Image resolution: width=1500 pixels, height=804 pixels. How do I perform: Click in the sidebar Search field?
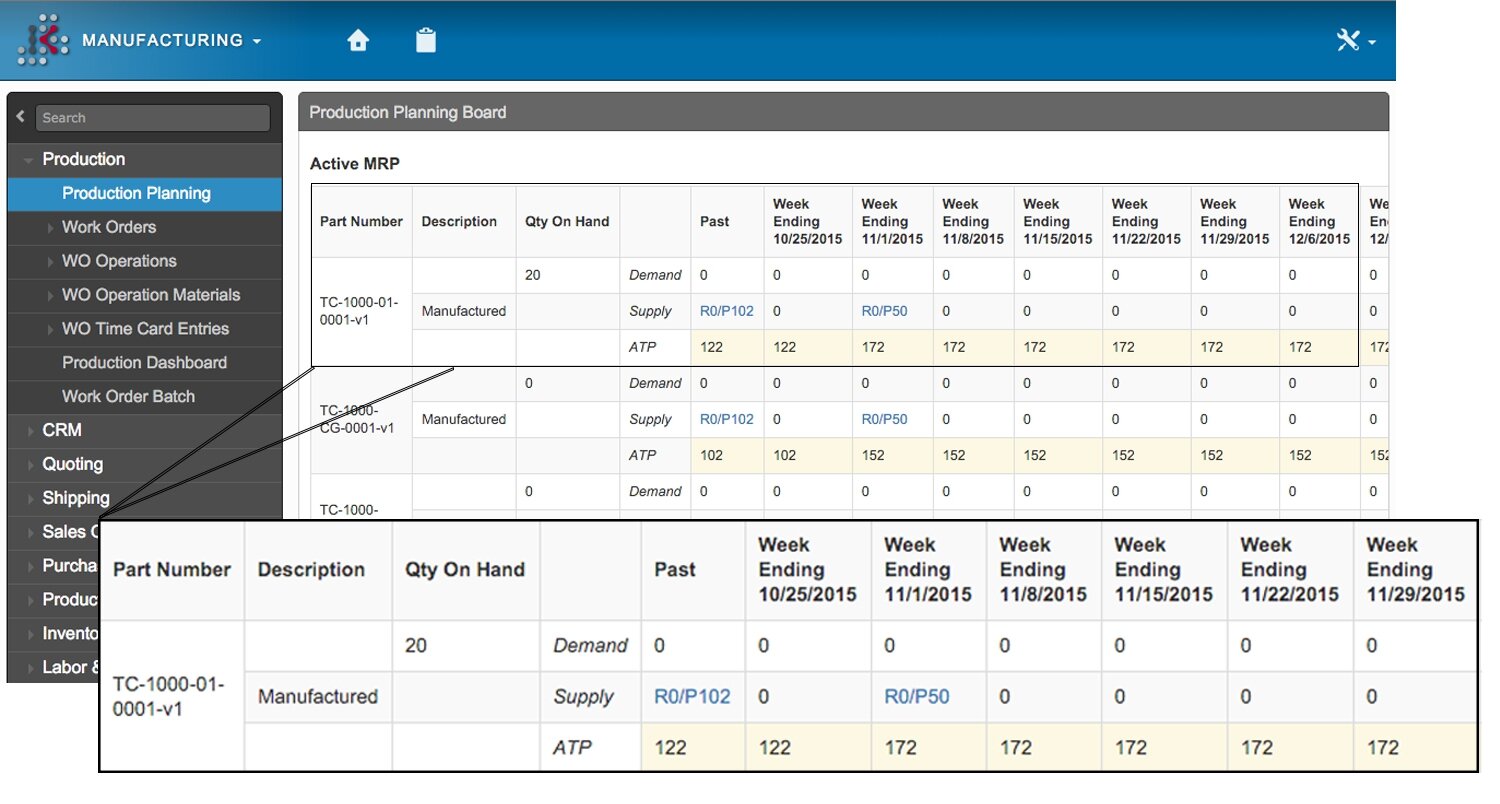(x=152, y=118)
